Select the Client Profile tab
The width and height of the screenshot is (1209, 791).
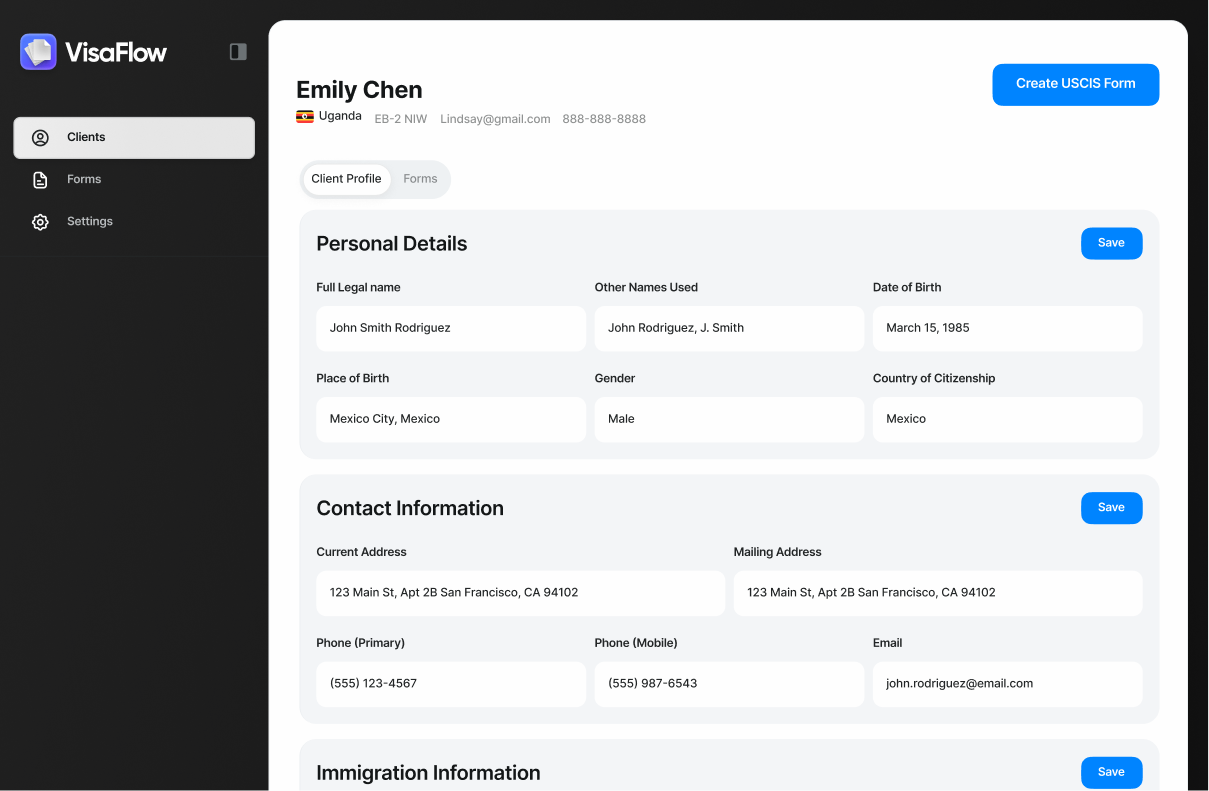(346, 179)
